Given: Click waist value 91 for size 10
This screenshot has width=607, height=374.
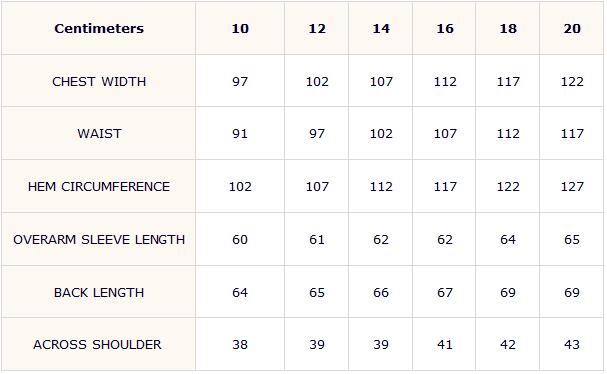Looking at the screenshot, I should [x=240, y=134].
